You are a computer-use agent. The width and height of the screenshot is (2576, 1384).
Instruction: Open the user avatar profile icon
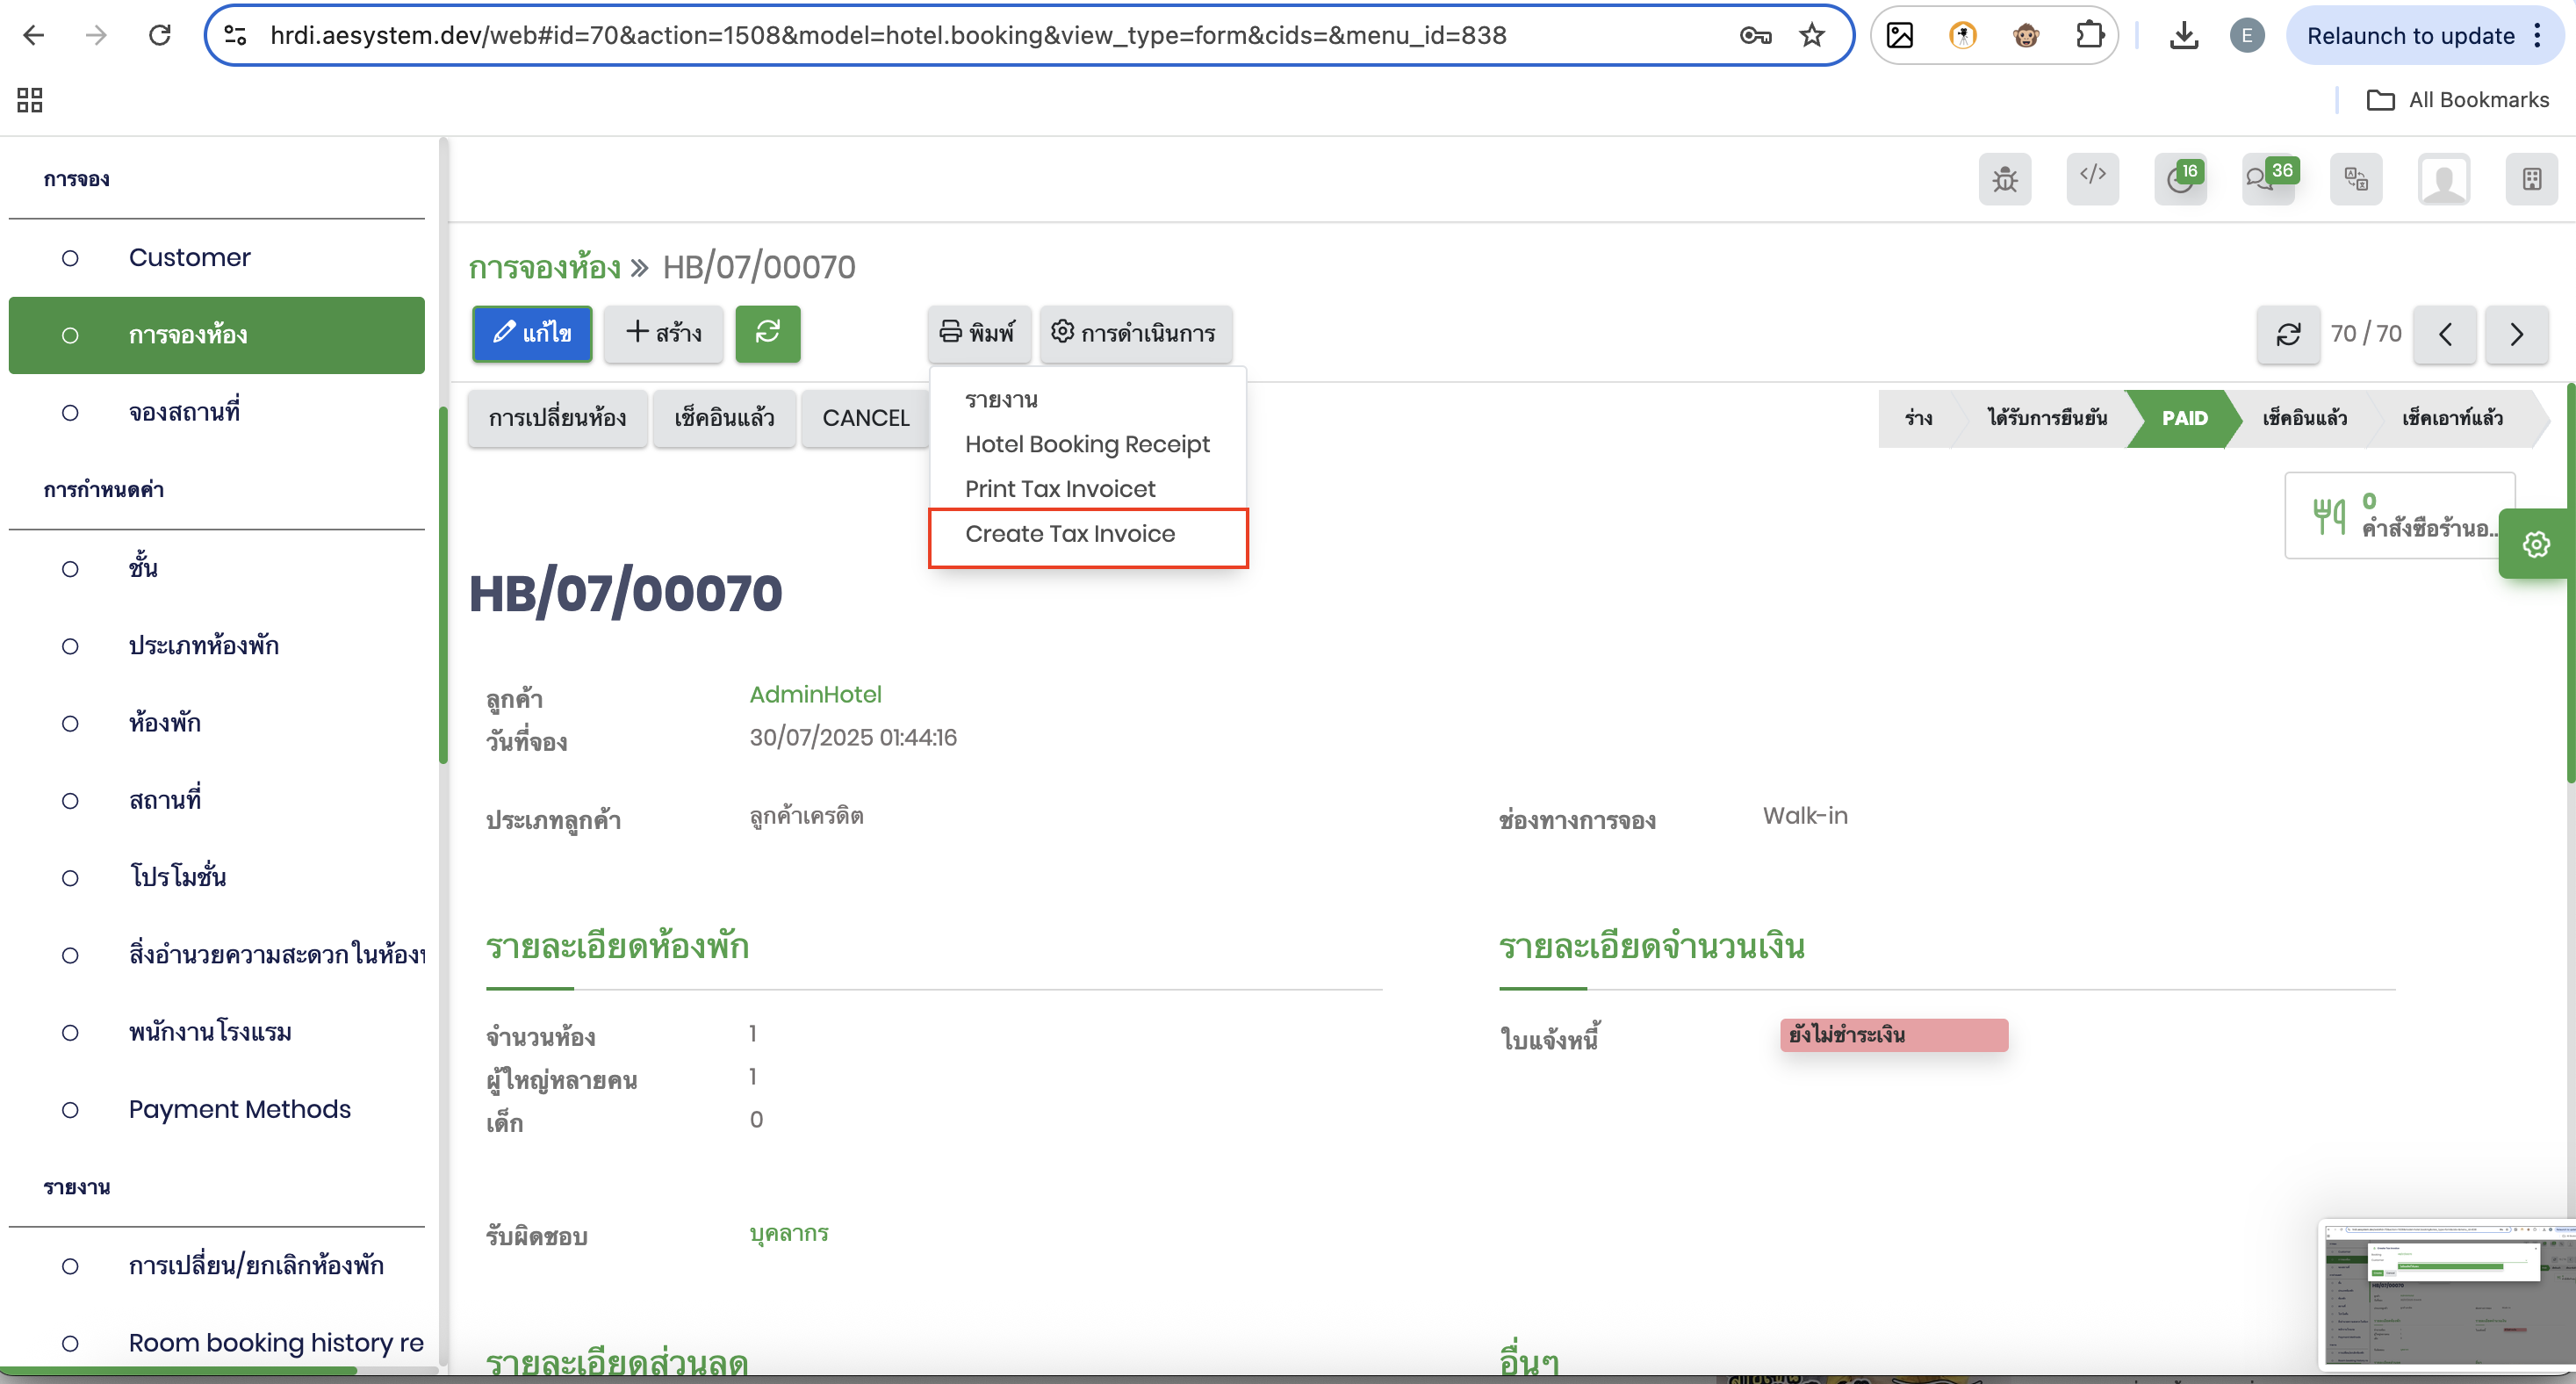point(2443,179)
